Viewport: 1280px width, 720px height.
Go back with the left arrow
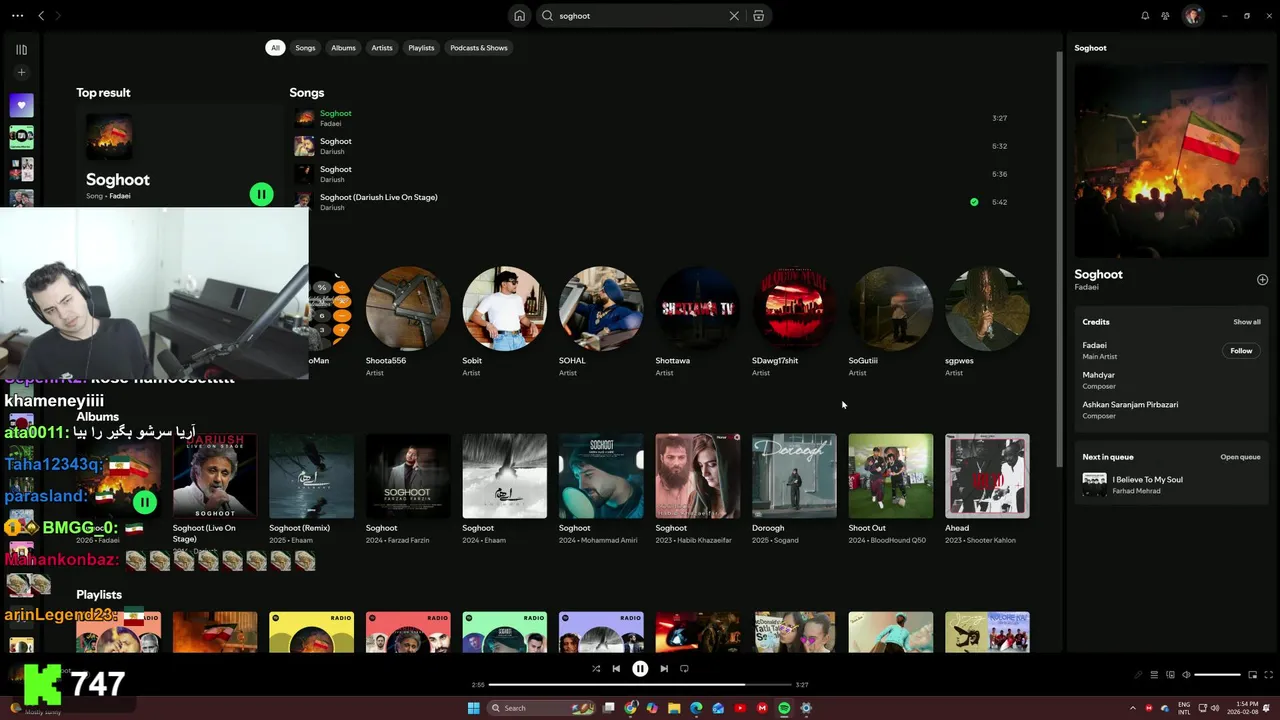[41, 16]
